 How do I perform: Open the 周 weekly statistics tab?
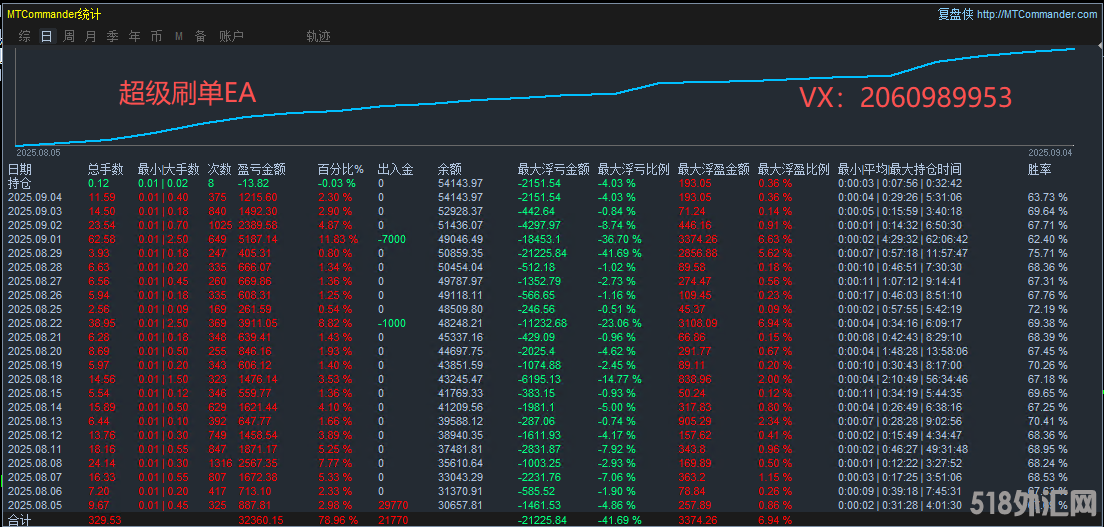point(69,36)
